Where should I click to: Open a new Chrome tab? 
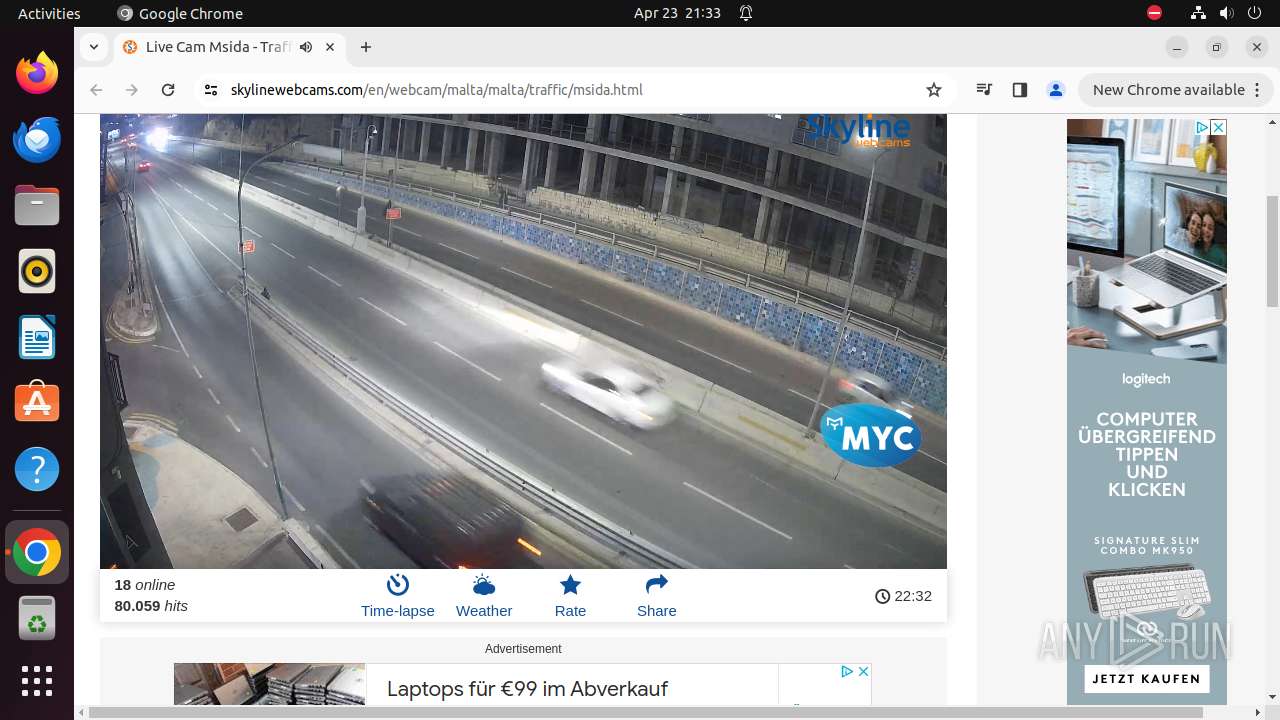click(x=366, y=47)
